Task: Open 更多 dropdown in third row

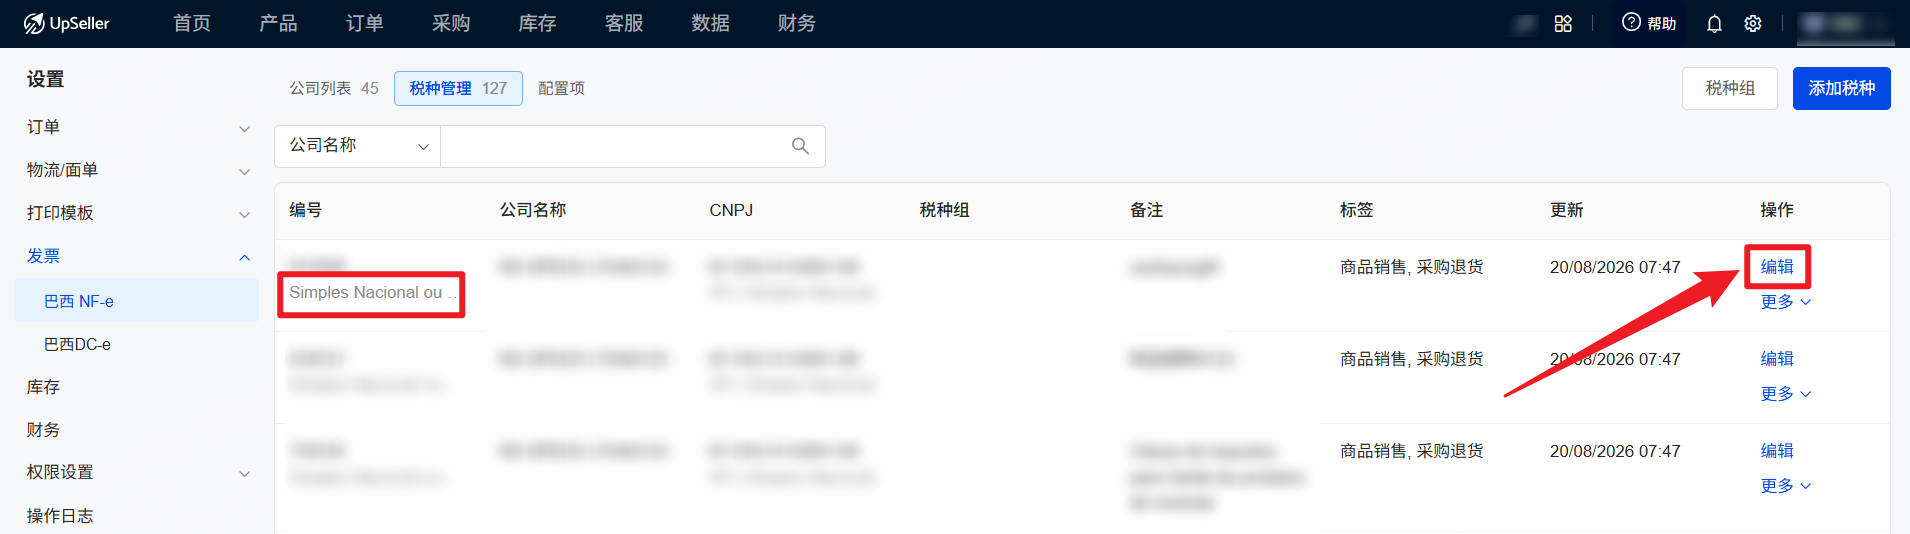Action: point(1786,486)
